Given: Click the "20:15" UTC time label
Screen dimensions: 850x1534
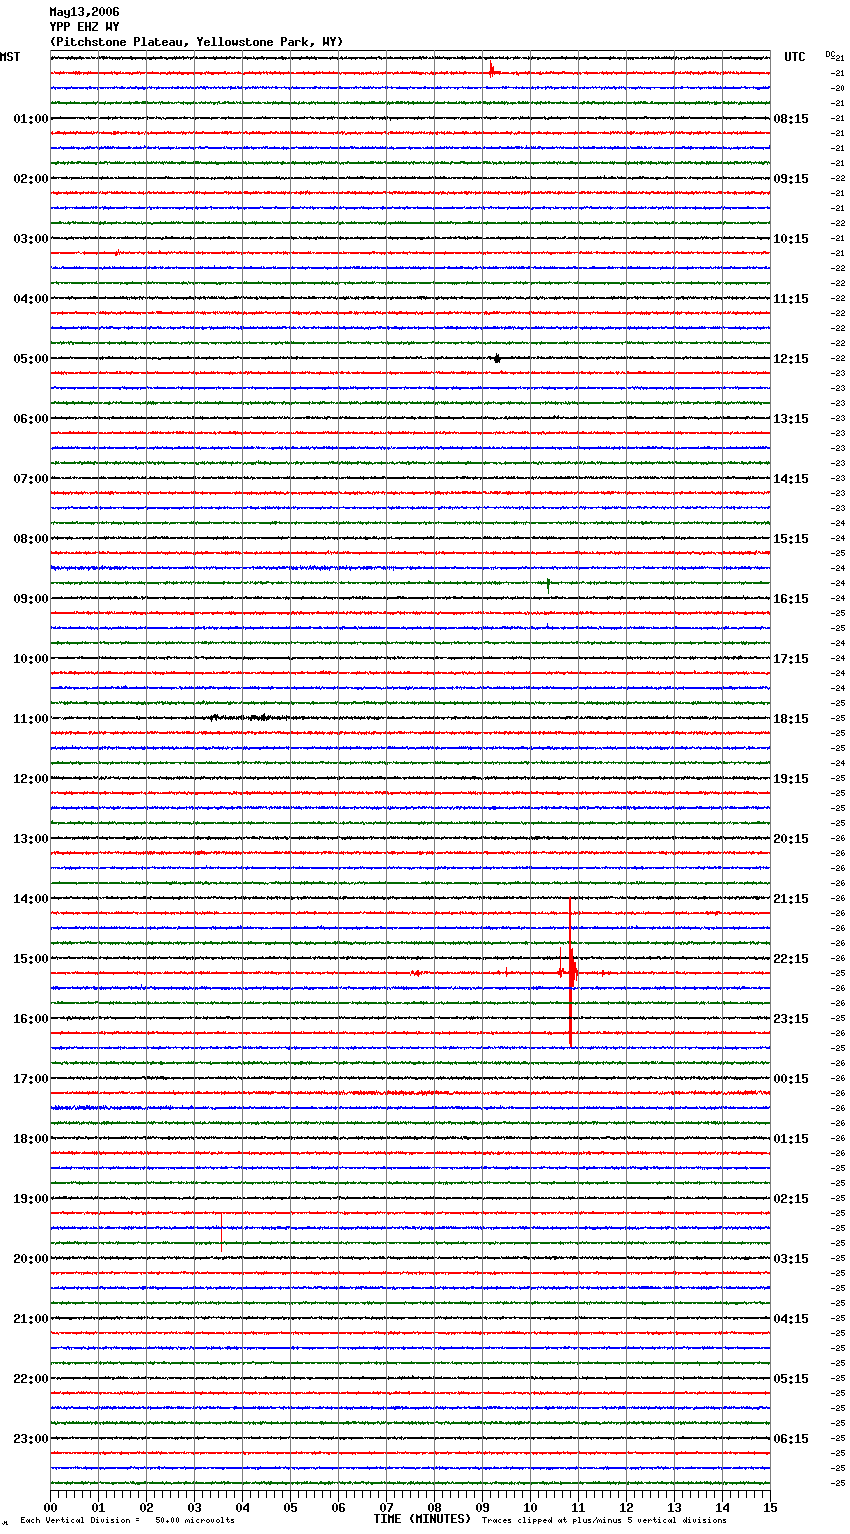Looking at the screenshot, I should [791, 839].
